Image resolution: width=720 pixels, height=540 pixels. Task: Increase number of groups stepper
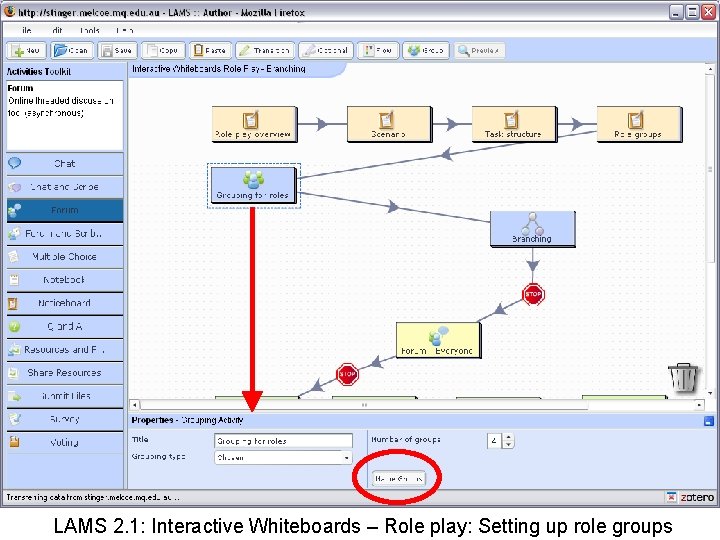[x=508, y=437]
